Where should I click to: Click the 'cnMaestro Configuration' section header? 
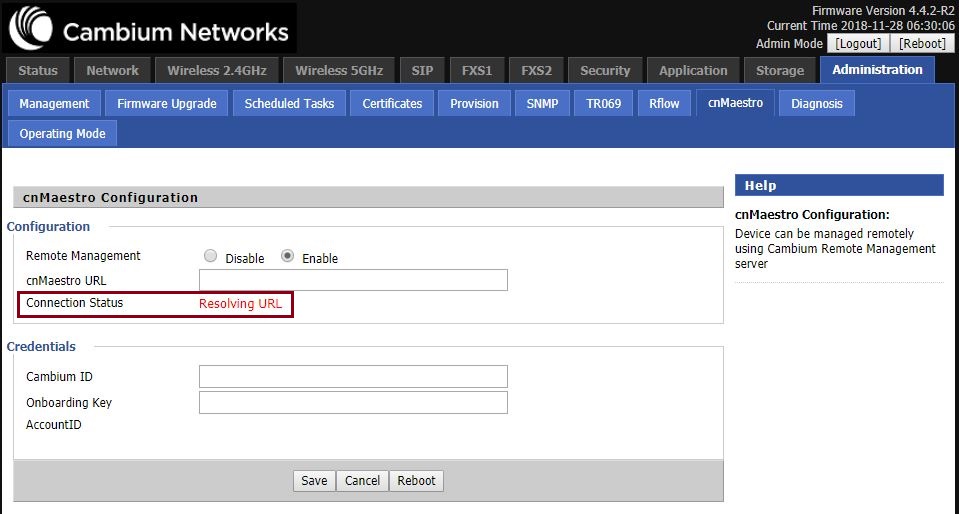click(x=368, y=198)
